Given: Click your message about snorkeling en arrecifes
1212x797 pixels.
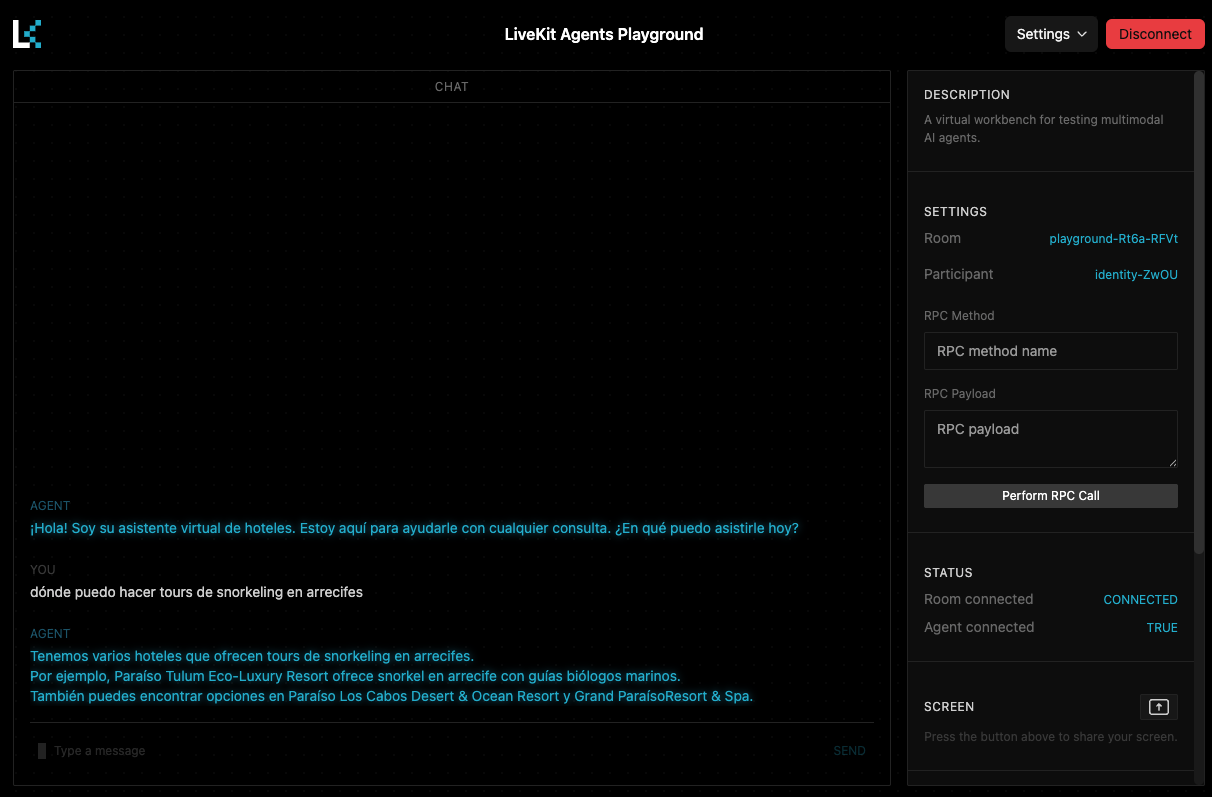Looking at the screenshot, I should tap(196, 592).
